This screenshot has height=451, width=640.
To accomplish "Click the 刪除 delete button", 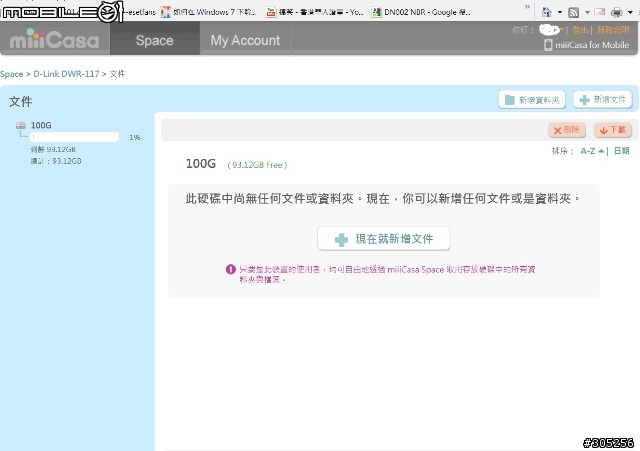I will click(x=567, y=130).
